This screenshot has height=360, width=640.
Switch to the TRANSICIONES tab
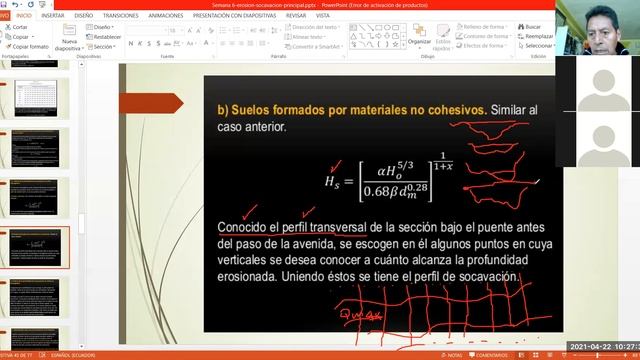[120, 16]
